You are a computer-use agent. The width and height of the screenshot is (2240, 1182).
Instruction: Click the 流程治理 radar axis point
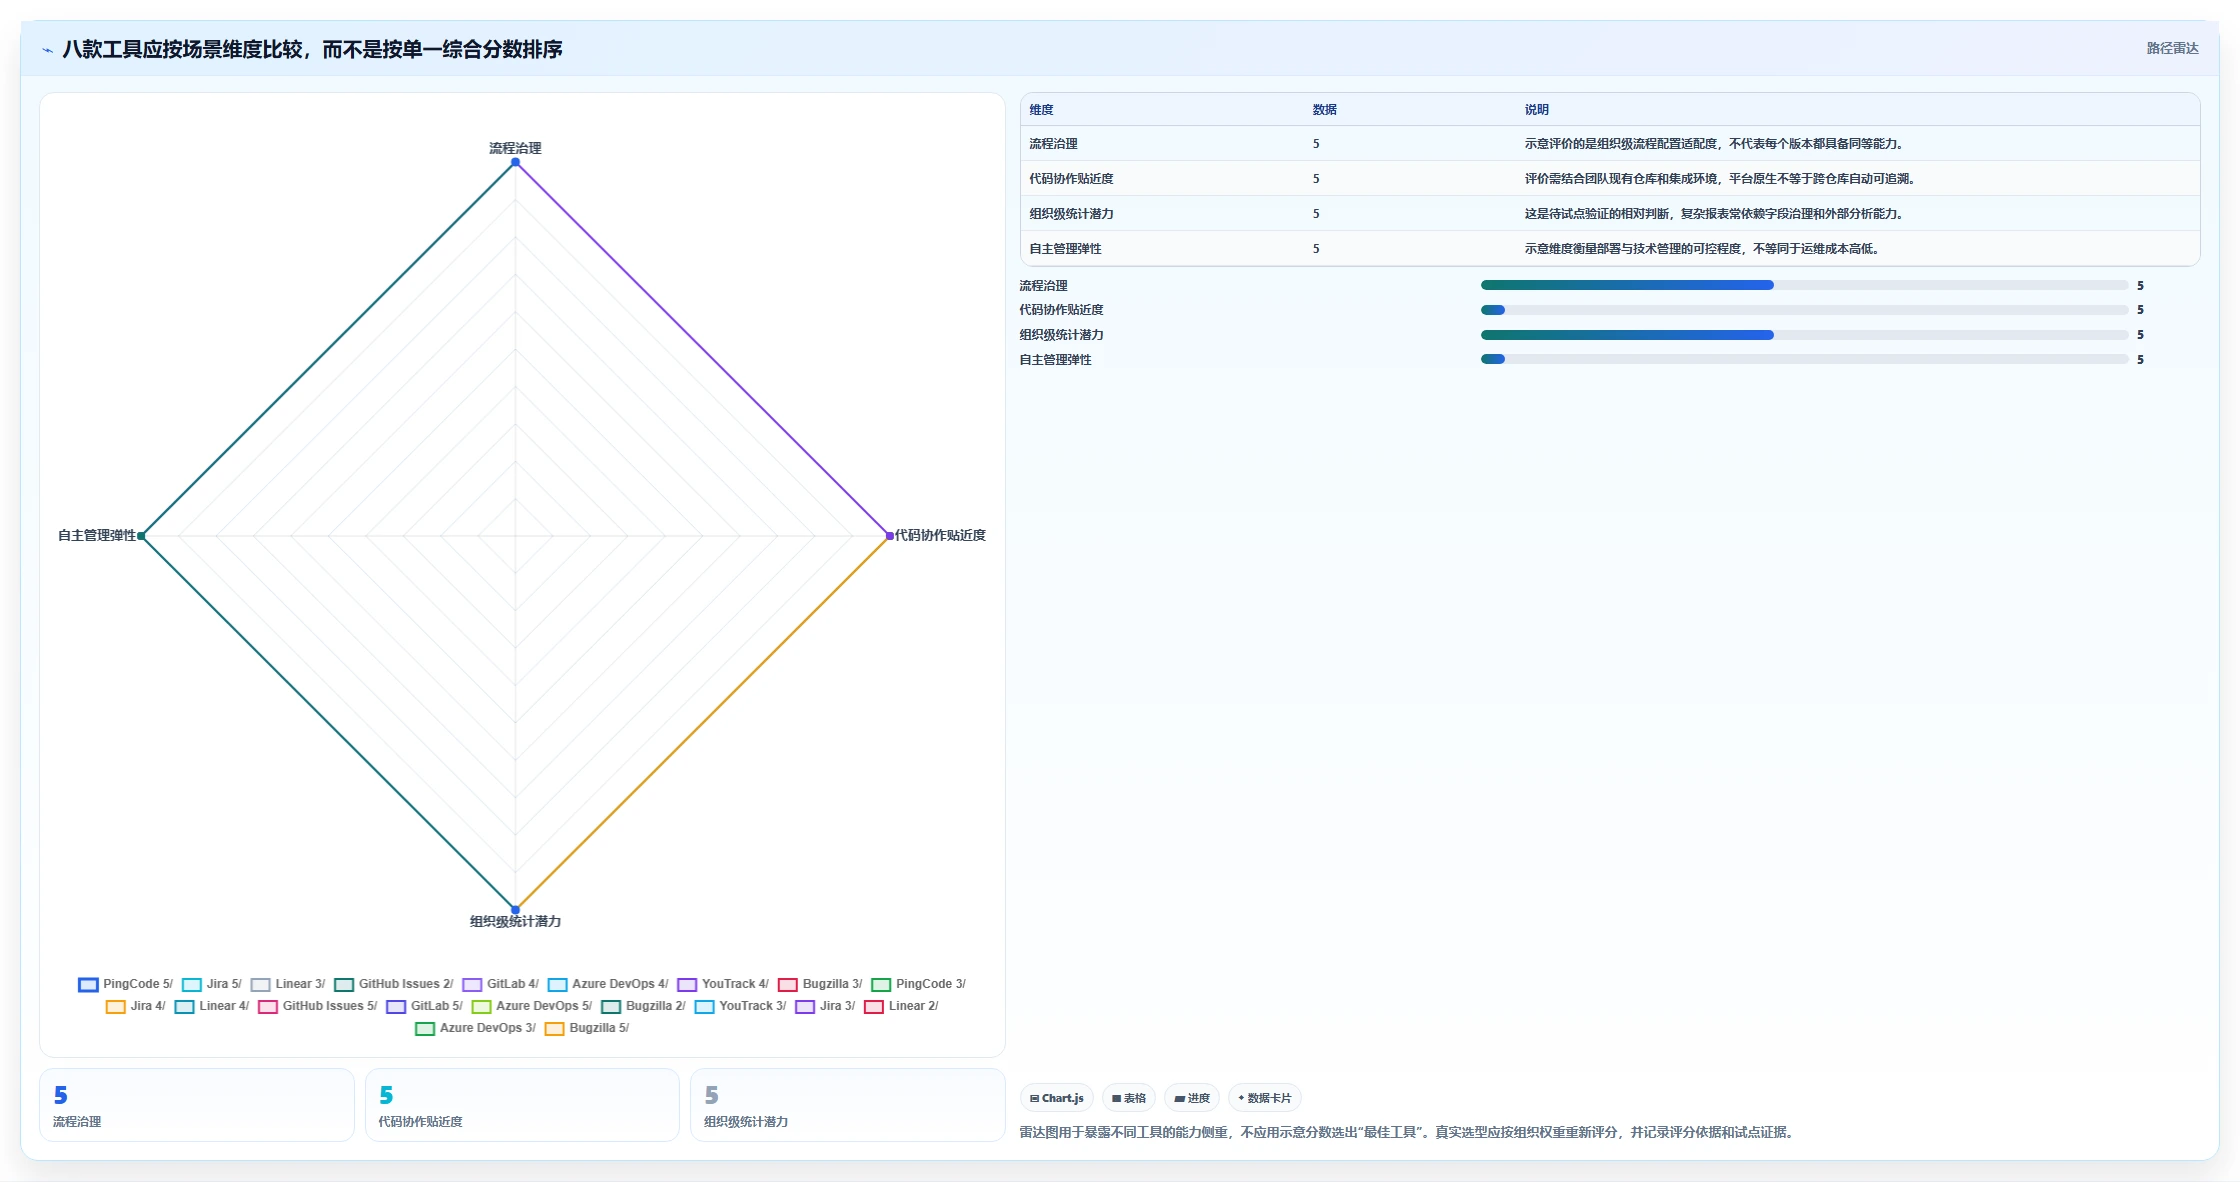click(x=515, y=162)
